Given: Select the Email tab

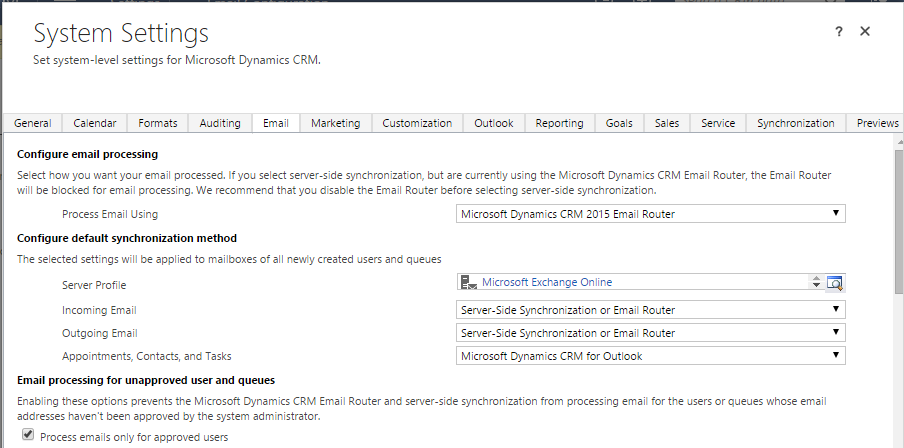Looking at the screenshot, I should [276, 123].
